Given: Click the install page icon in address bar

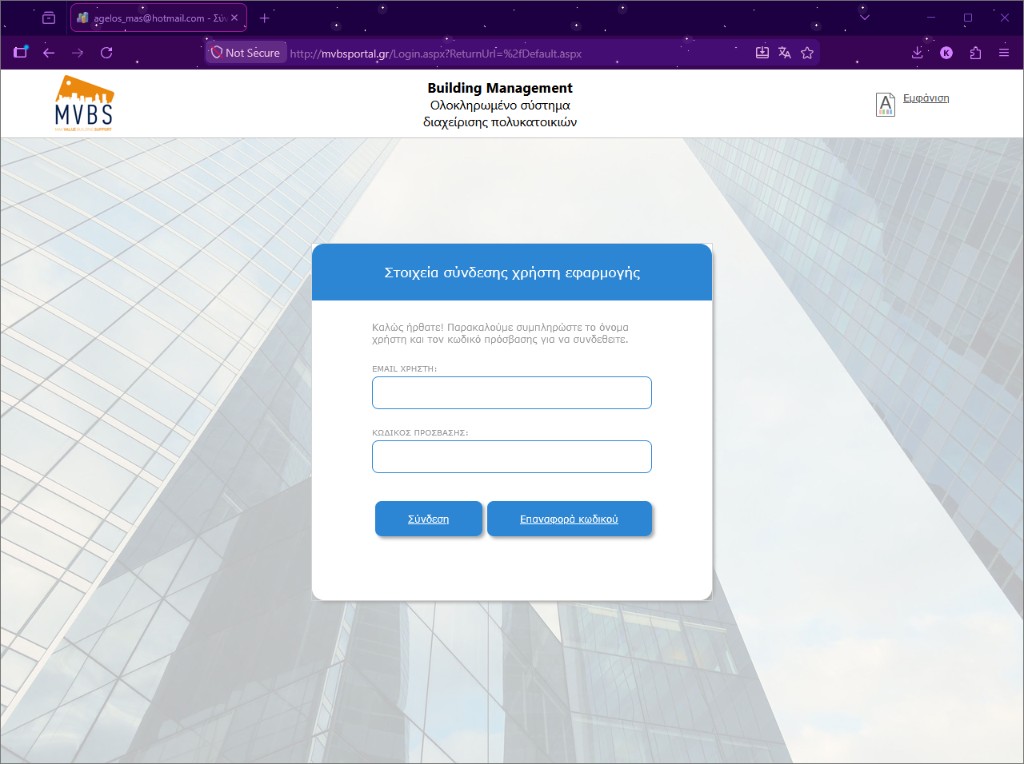Looking at the screenshot, I should tap(762, 53).
